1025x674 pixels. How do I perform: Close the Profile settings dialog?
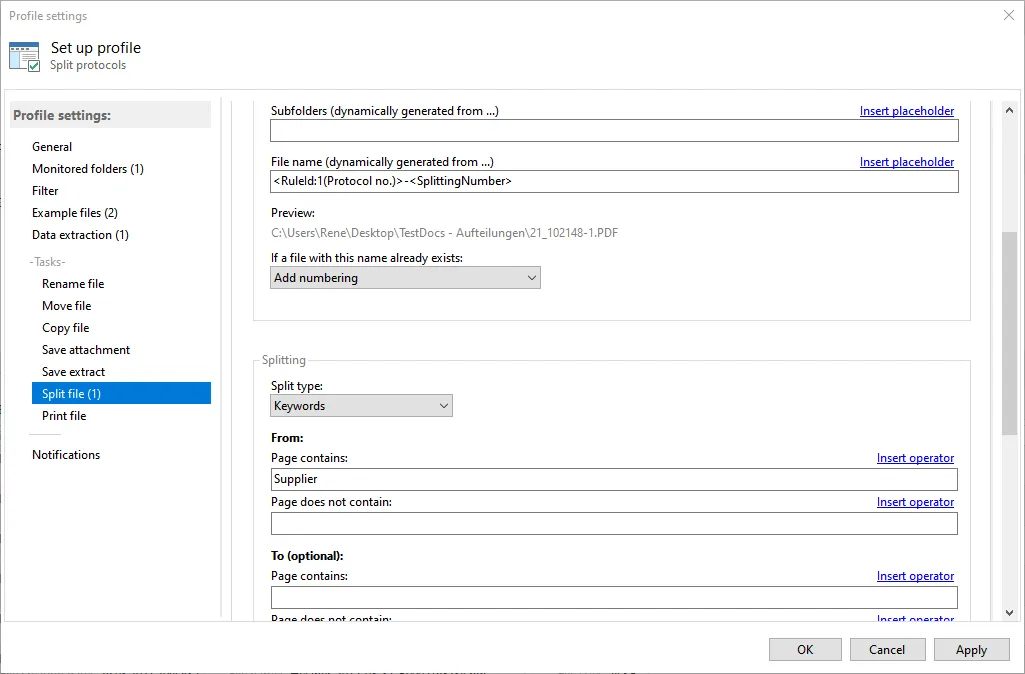pos(1009,15)
